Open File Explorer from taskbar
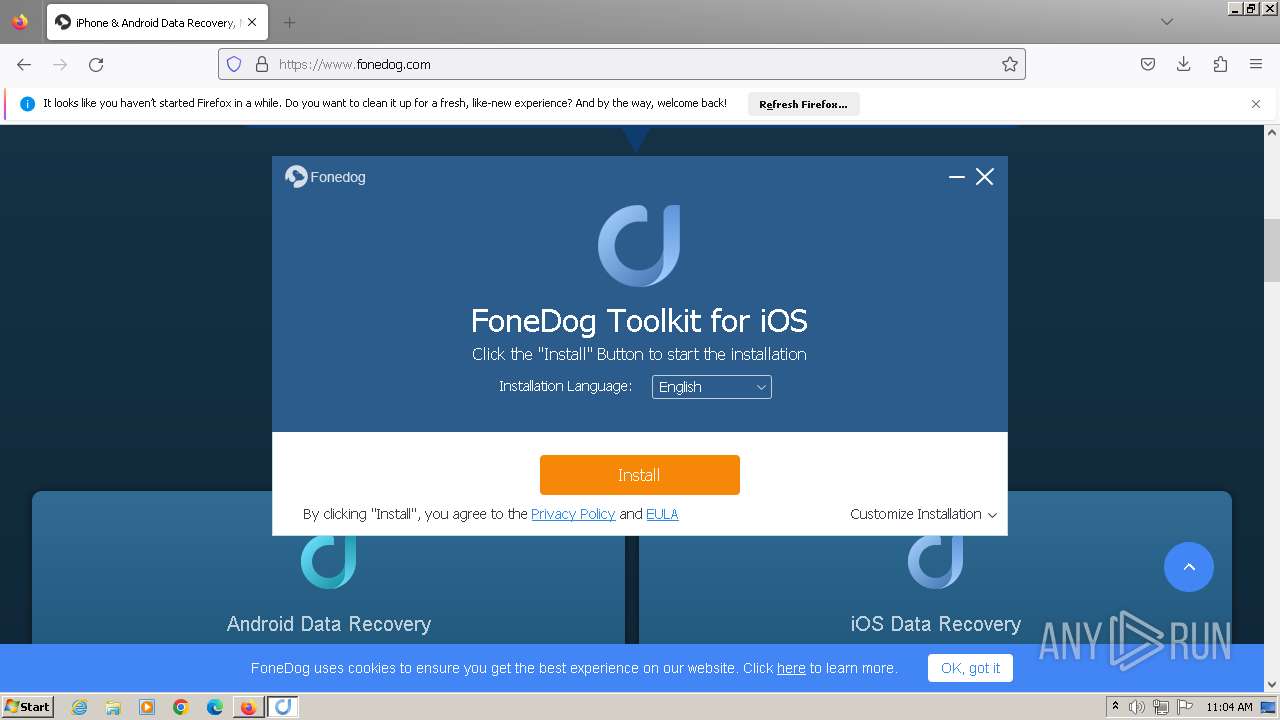1280x720 pixels. (113, 707)
